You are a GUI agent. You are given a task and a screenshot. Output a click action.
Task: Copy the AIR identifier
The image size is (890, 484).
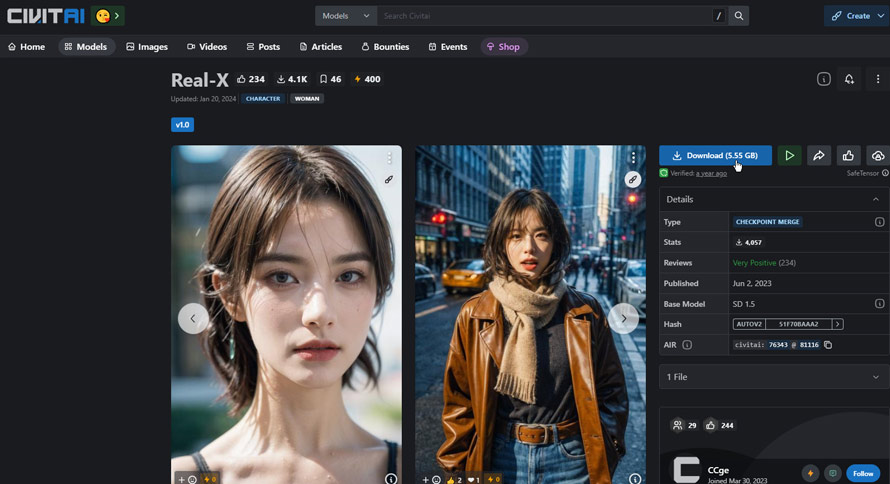click(828, 345)
